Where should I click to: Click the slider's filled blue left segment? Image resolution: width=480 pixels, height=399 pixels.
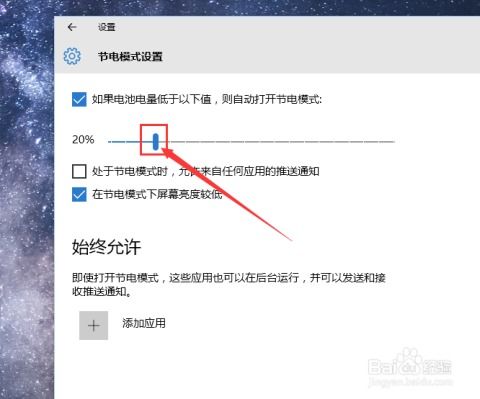point(130,142)
